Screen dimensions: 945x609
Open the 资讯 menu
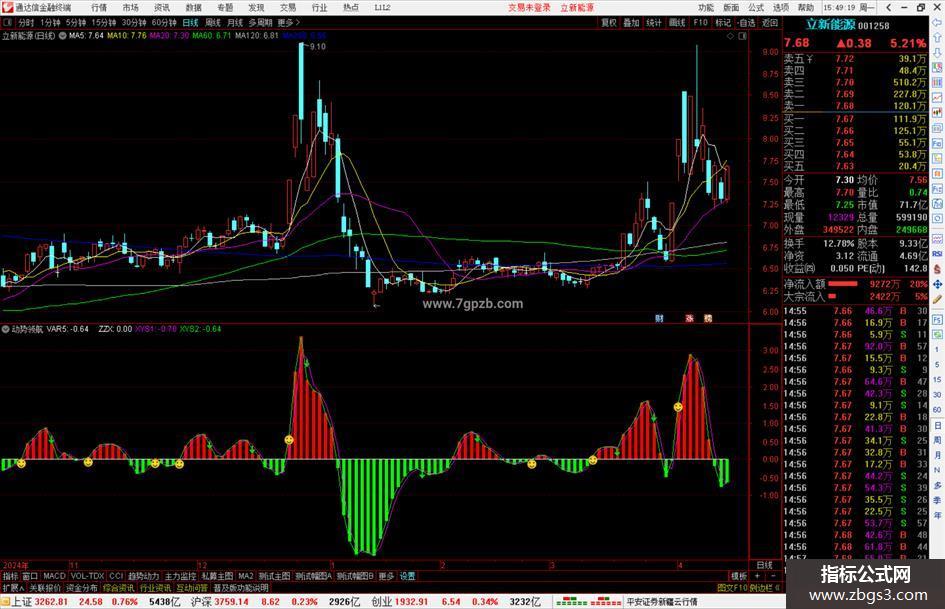click(162, 7)
